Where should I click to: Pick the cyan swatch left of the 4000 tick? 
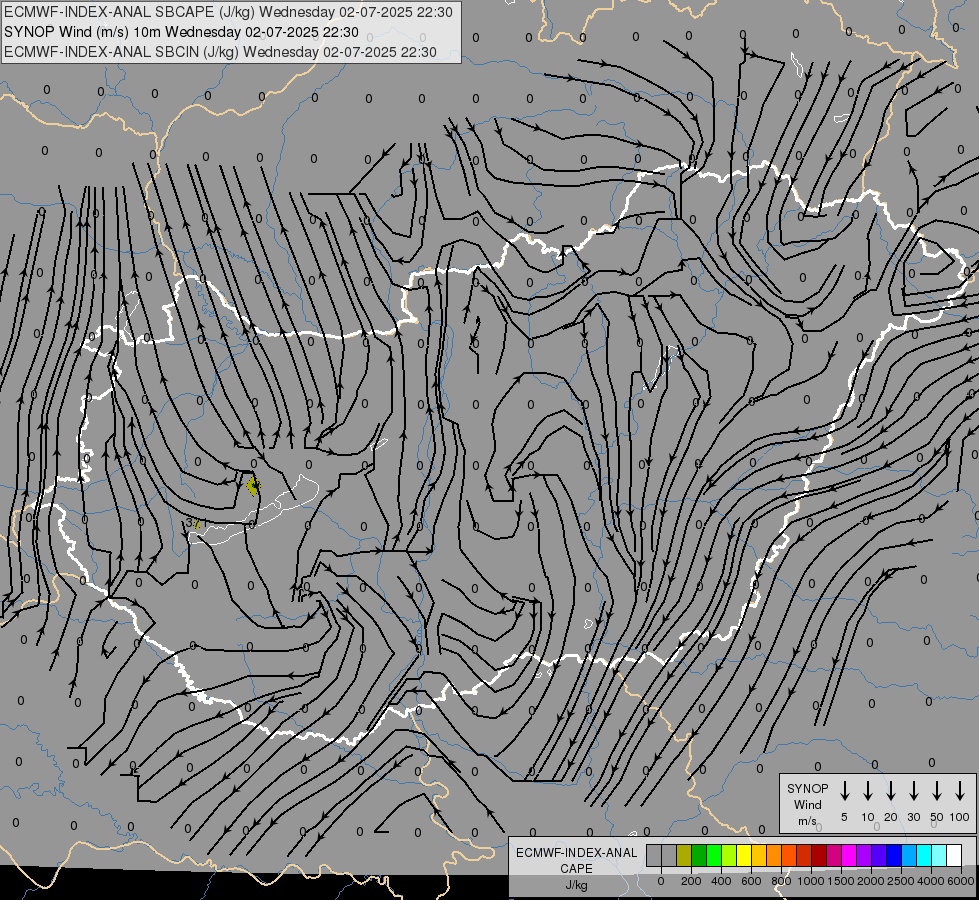click(x=923, y=855)
